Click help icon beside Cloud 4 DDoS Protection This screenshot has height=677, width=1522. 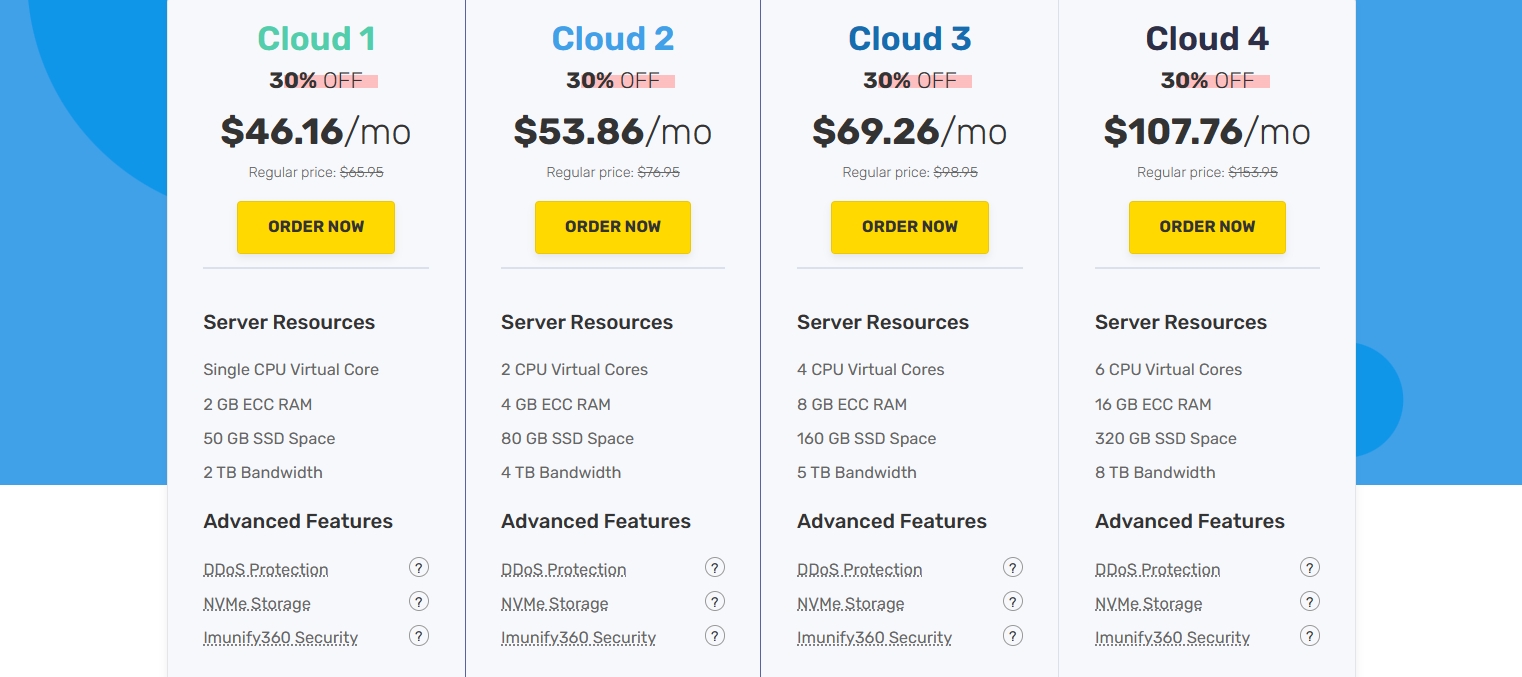tap(1310, 568)
